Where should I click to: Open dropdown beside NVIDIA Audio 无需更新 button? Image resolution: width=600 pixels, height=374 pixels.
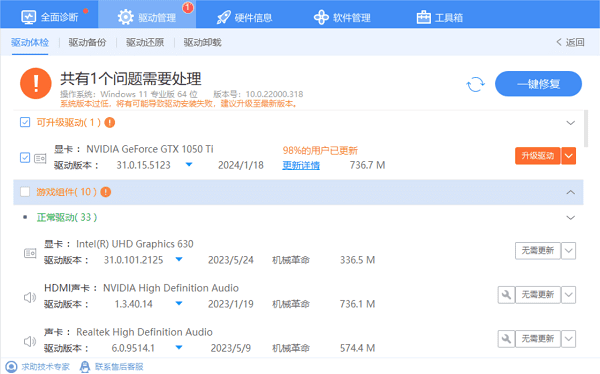point(569,295)
